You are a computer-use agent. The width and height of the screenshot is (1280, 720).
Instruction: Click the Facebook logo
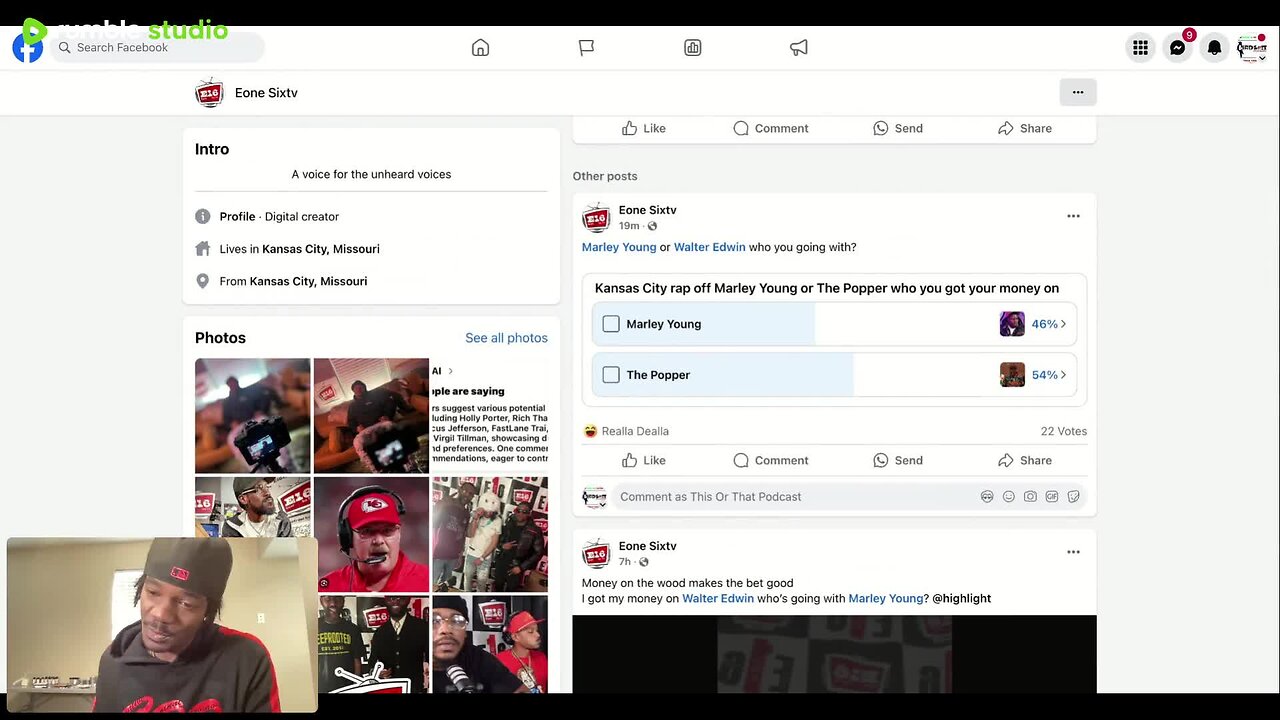coord(27,48)
